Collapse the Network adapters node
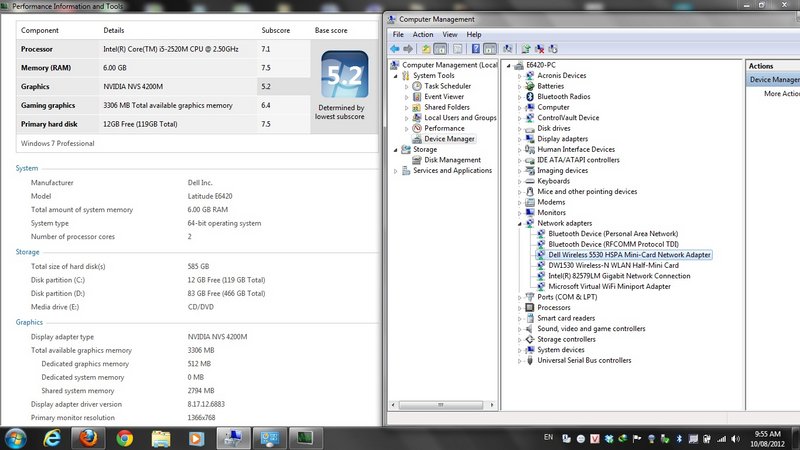Viewport: 800px width, 450px height. pyautogui.click(x=518, y=223)
